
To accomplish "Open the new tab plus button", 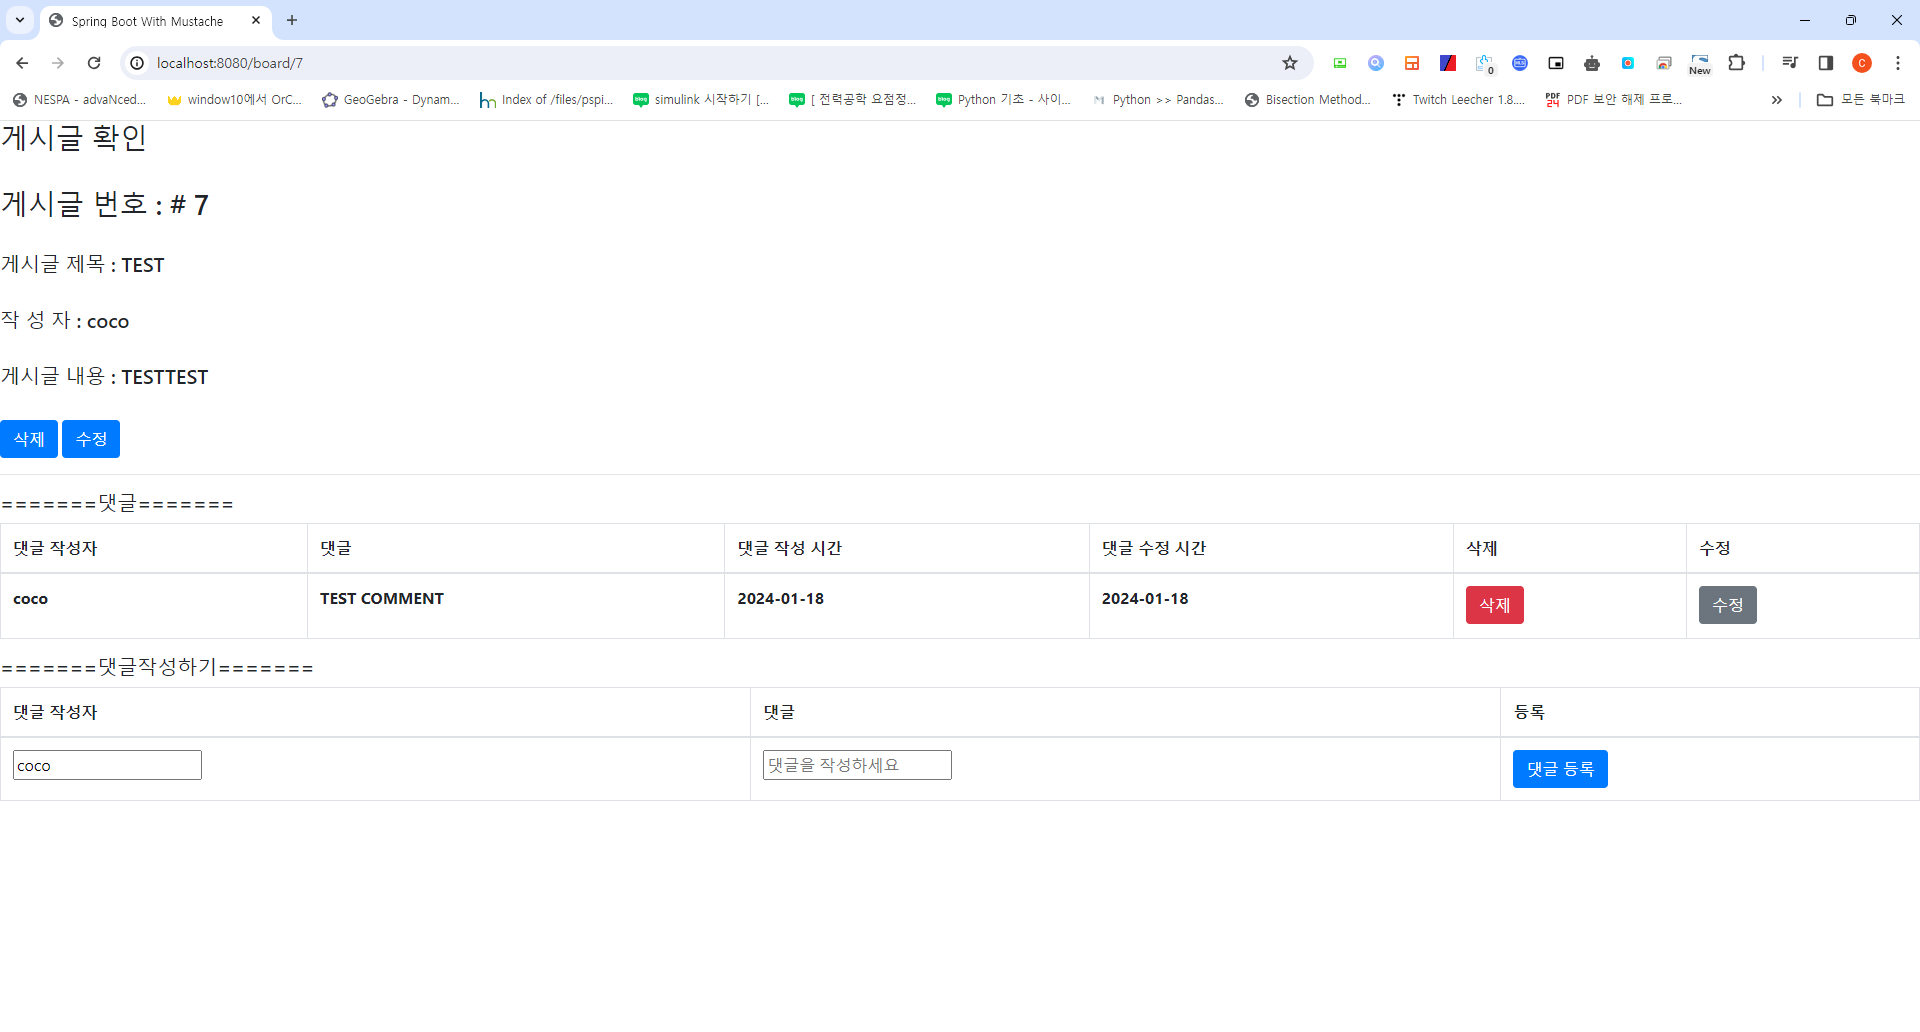I will [x=292, y=20].
